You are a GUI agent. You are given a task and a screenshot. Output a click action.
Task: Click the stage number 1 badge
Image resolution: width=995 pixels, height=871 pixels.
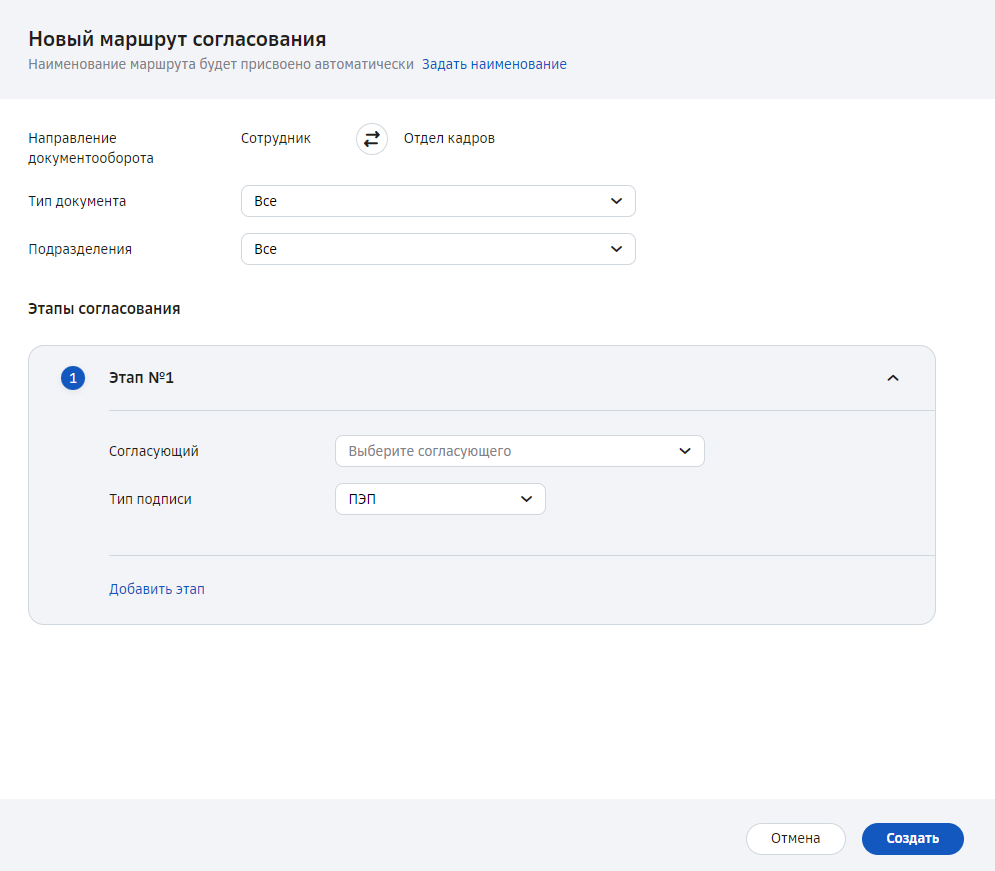click(73, 378)
